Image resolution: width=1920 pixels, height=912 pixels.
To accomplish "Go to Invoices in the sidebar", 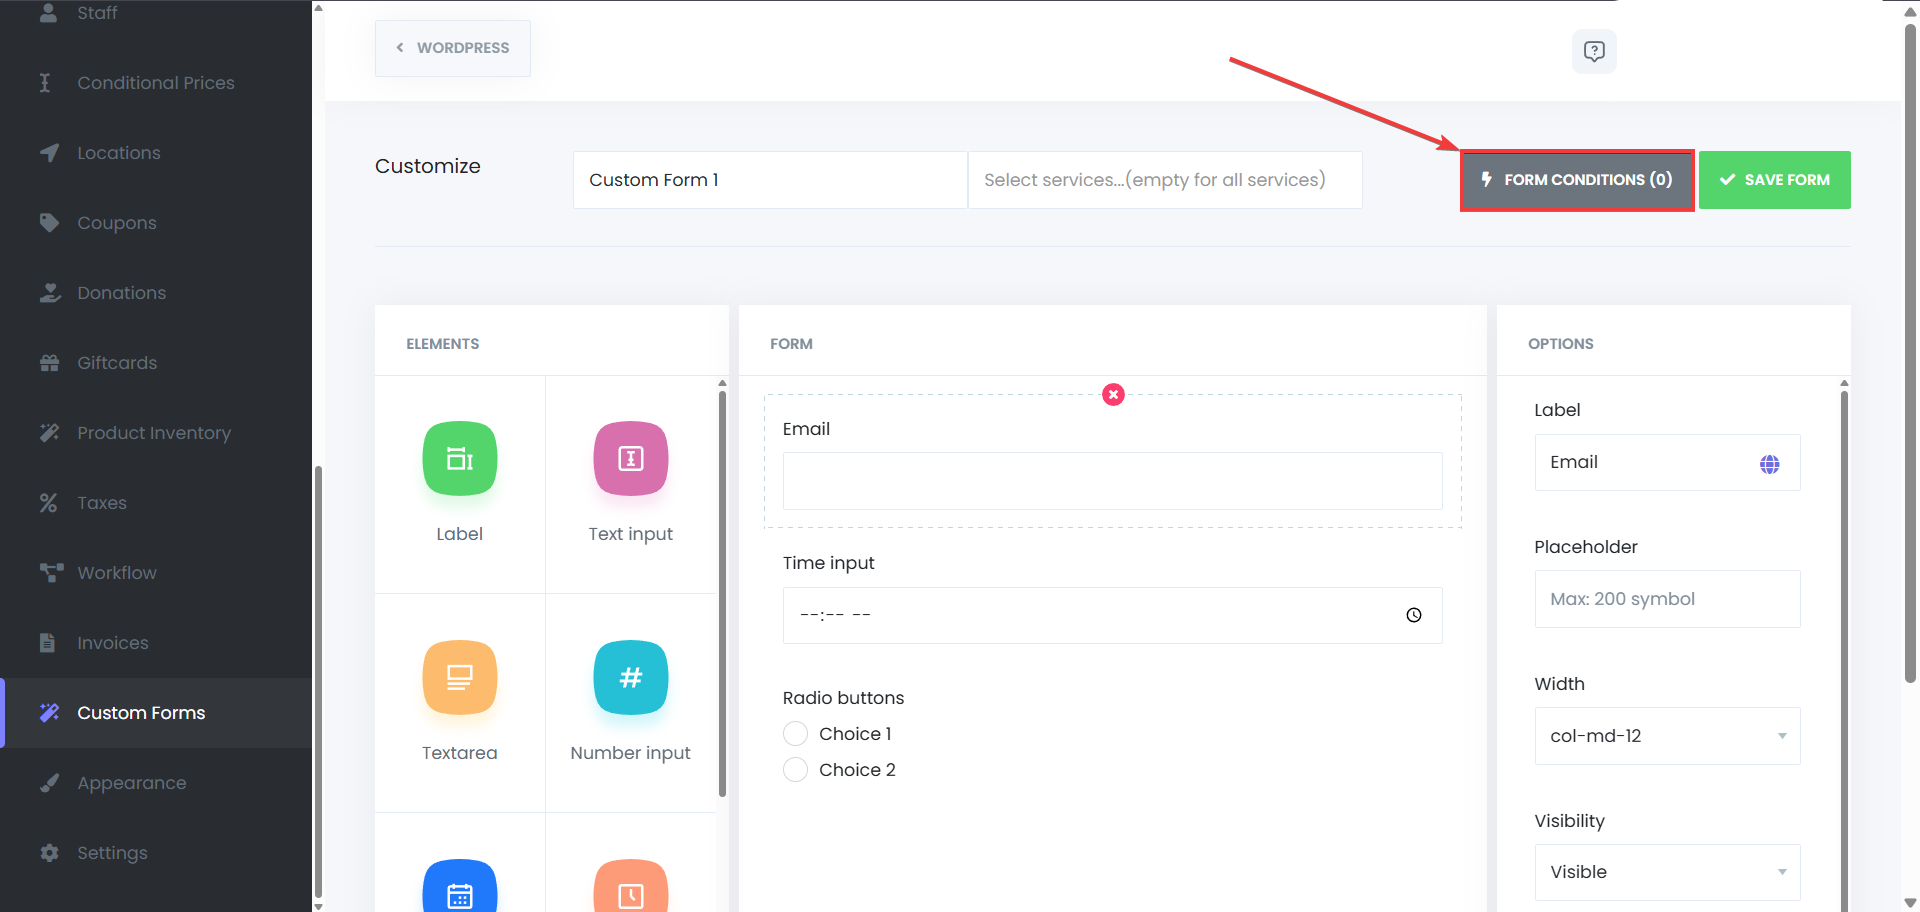I will [x=113, y=643].
